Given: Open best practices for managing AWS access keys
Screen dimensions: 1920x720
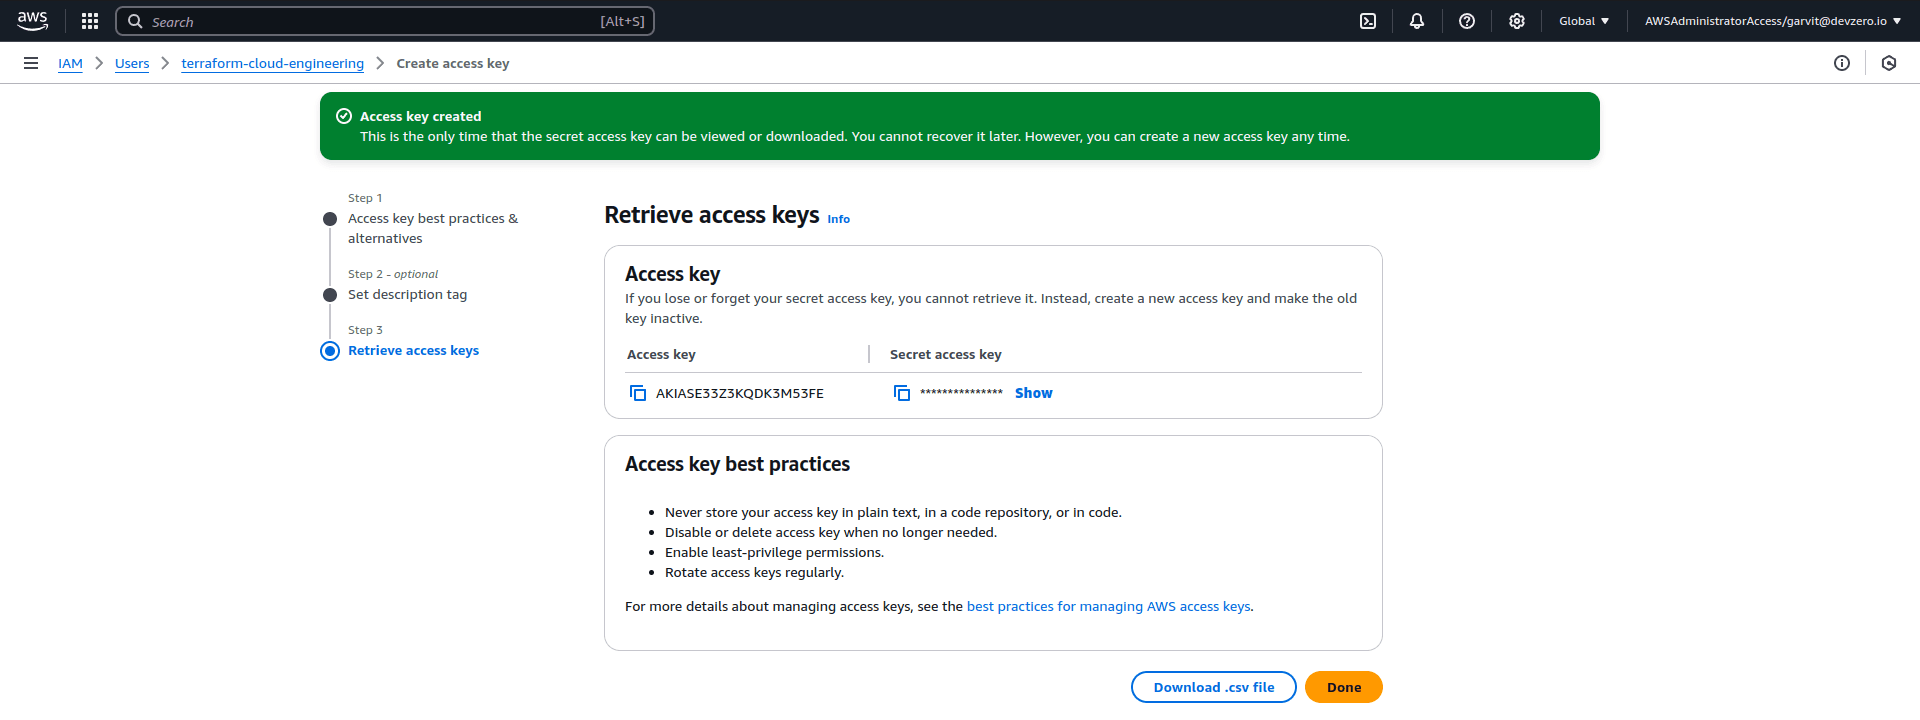Looking at the screenshot, I should (1109, 606).
